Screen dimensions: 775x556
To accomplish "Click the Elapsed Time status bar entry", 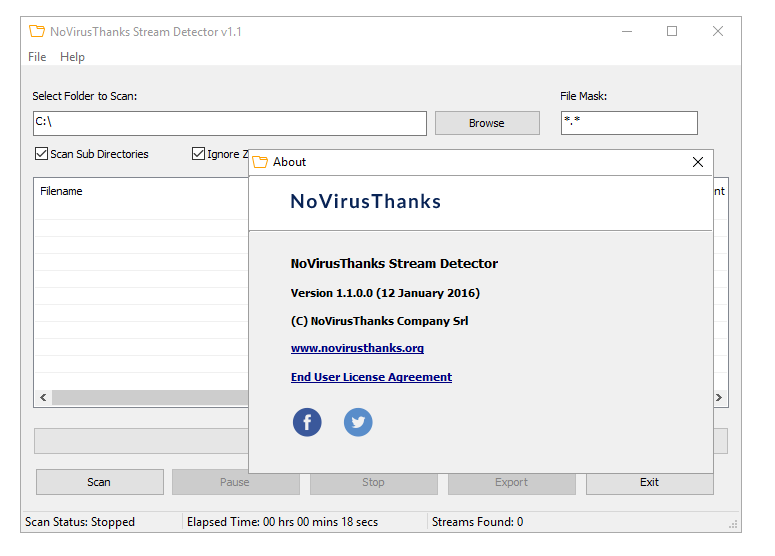I will point(282,522).
